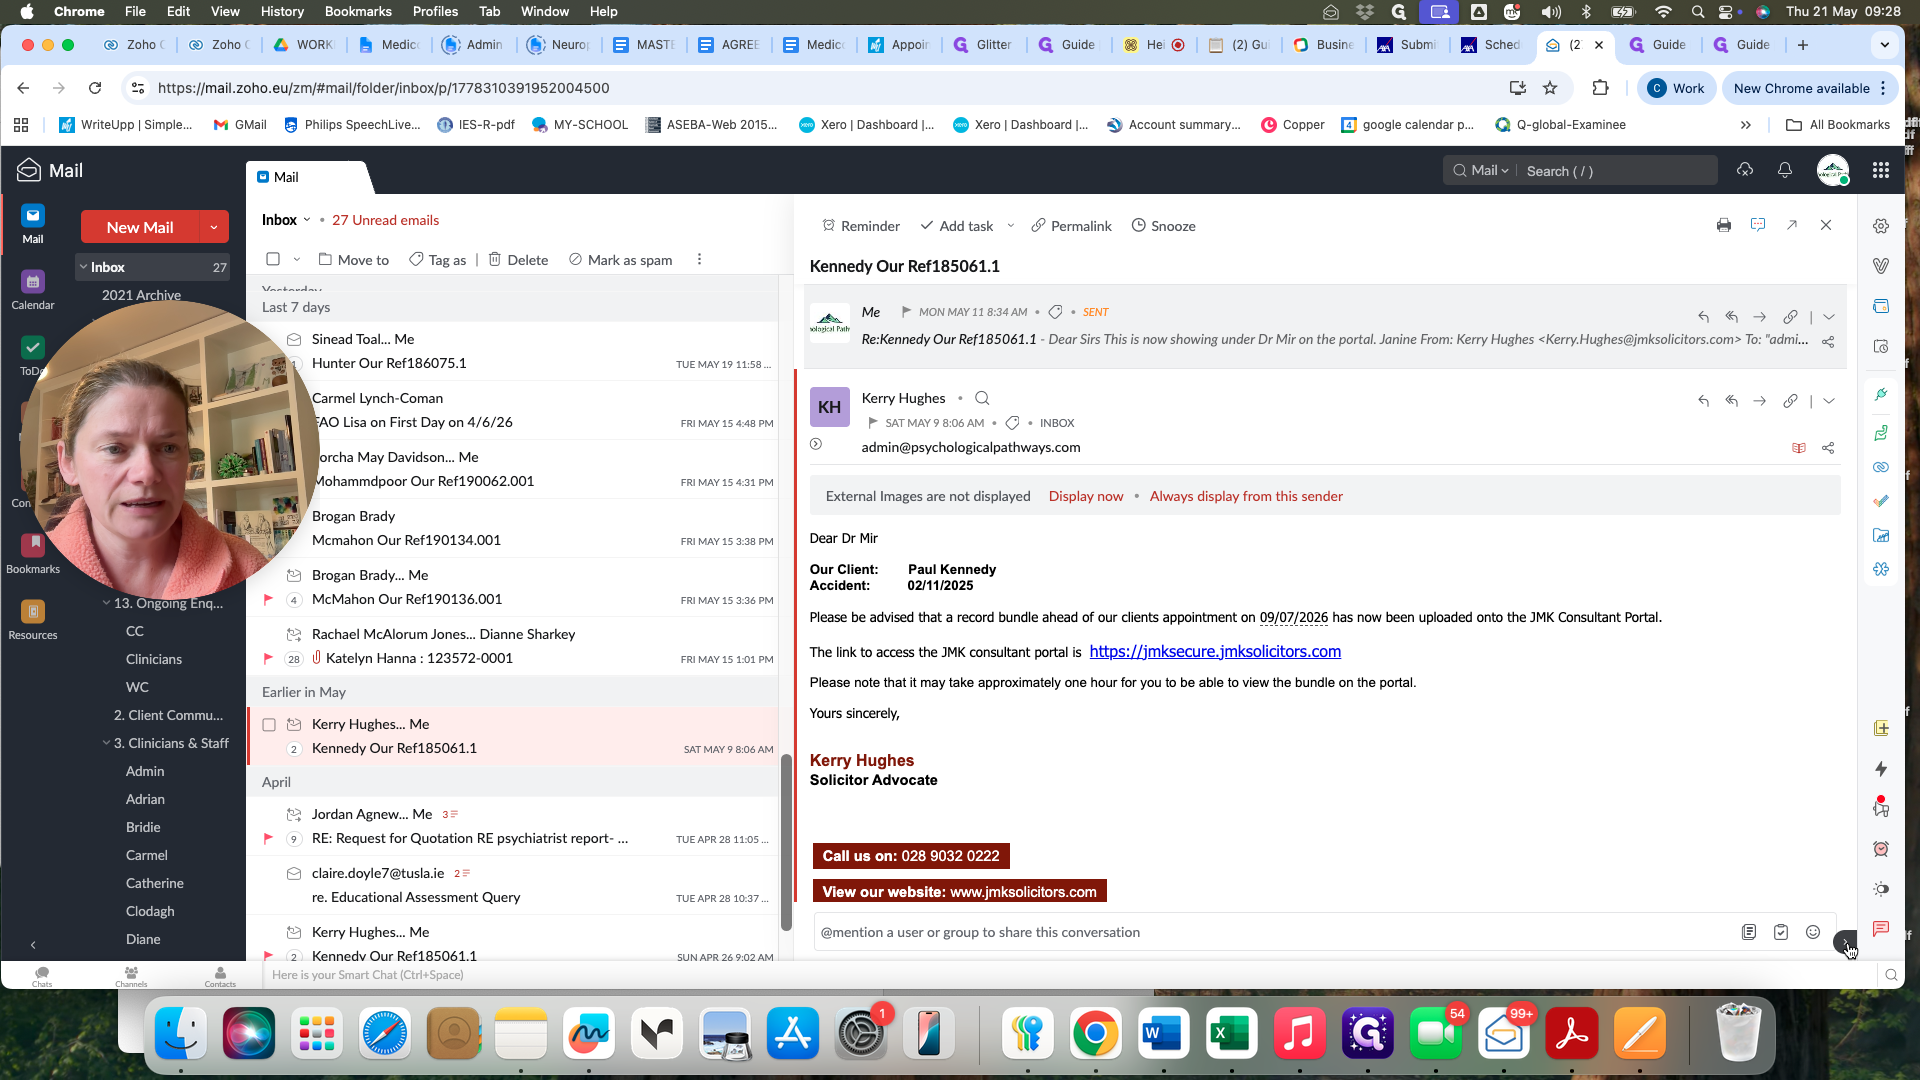The image size is (1920, 1080).
Task: Open Chrome History menu
Action: (x=282, y=11)
